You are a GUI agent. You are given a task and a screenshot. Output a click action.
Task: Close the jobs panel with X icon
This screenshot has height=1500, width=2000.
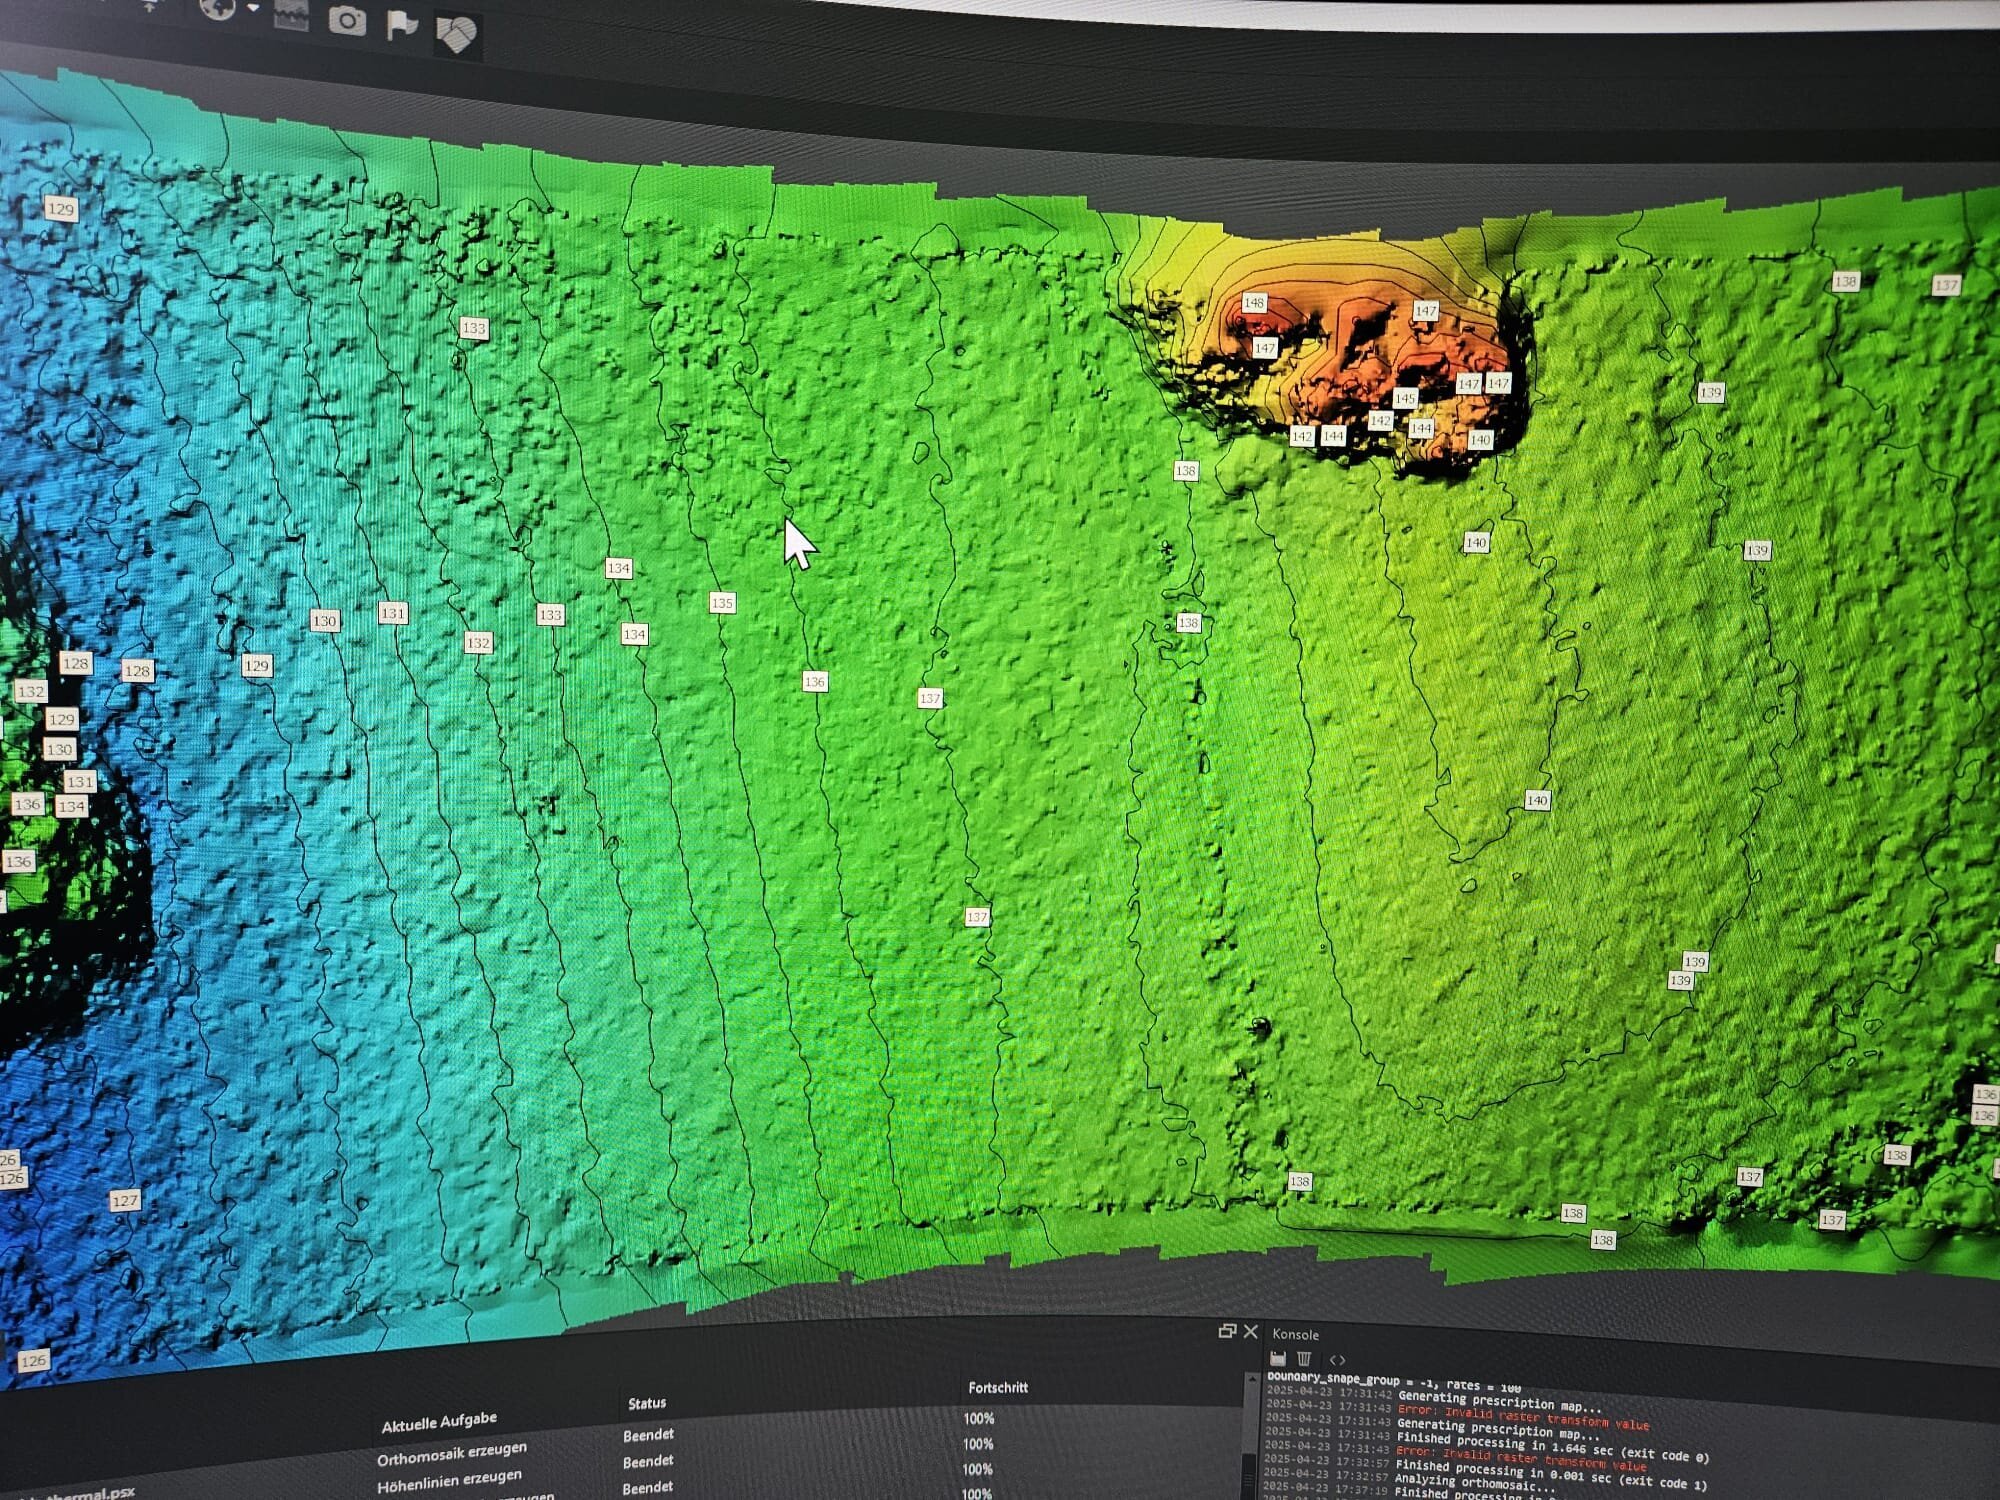pyautogui.click(x=1250, y=1331)
